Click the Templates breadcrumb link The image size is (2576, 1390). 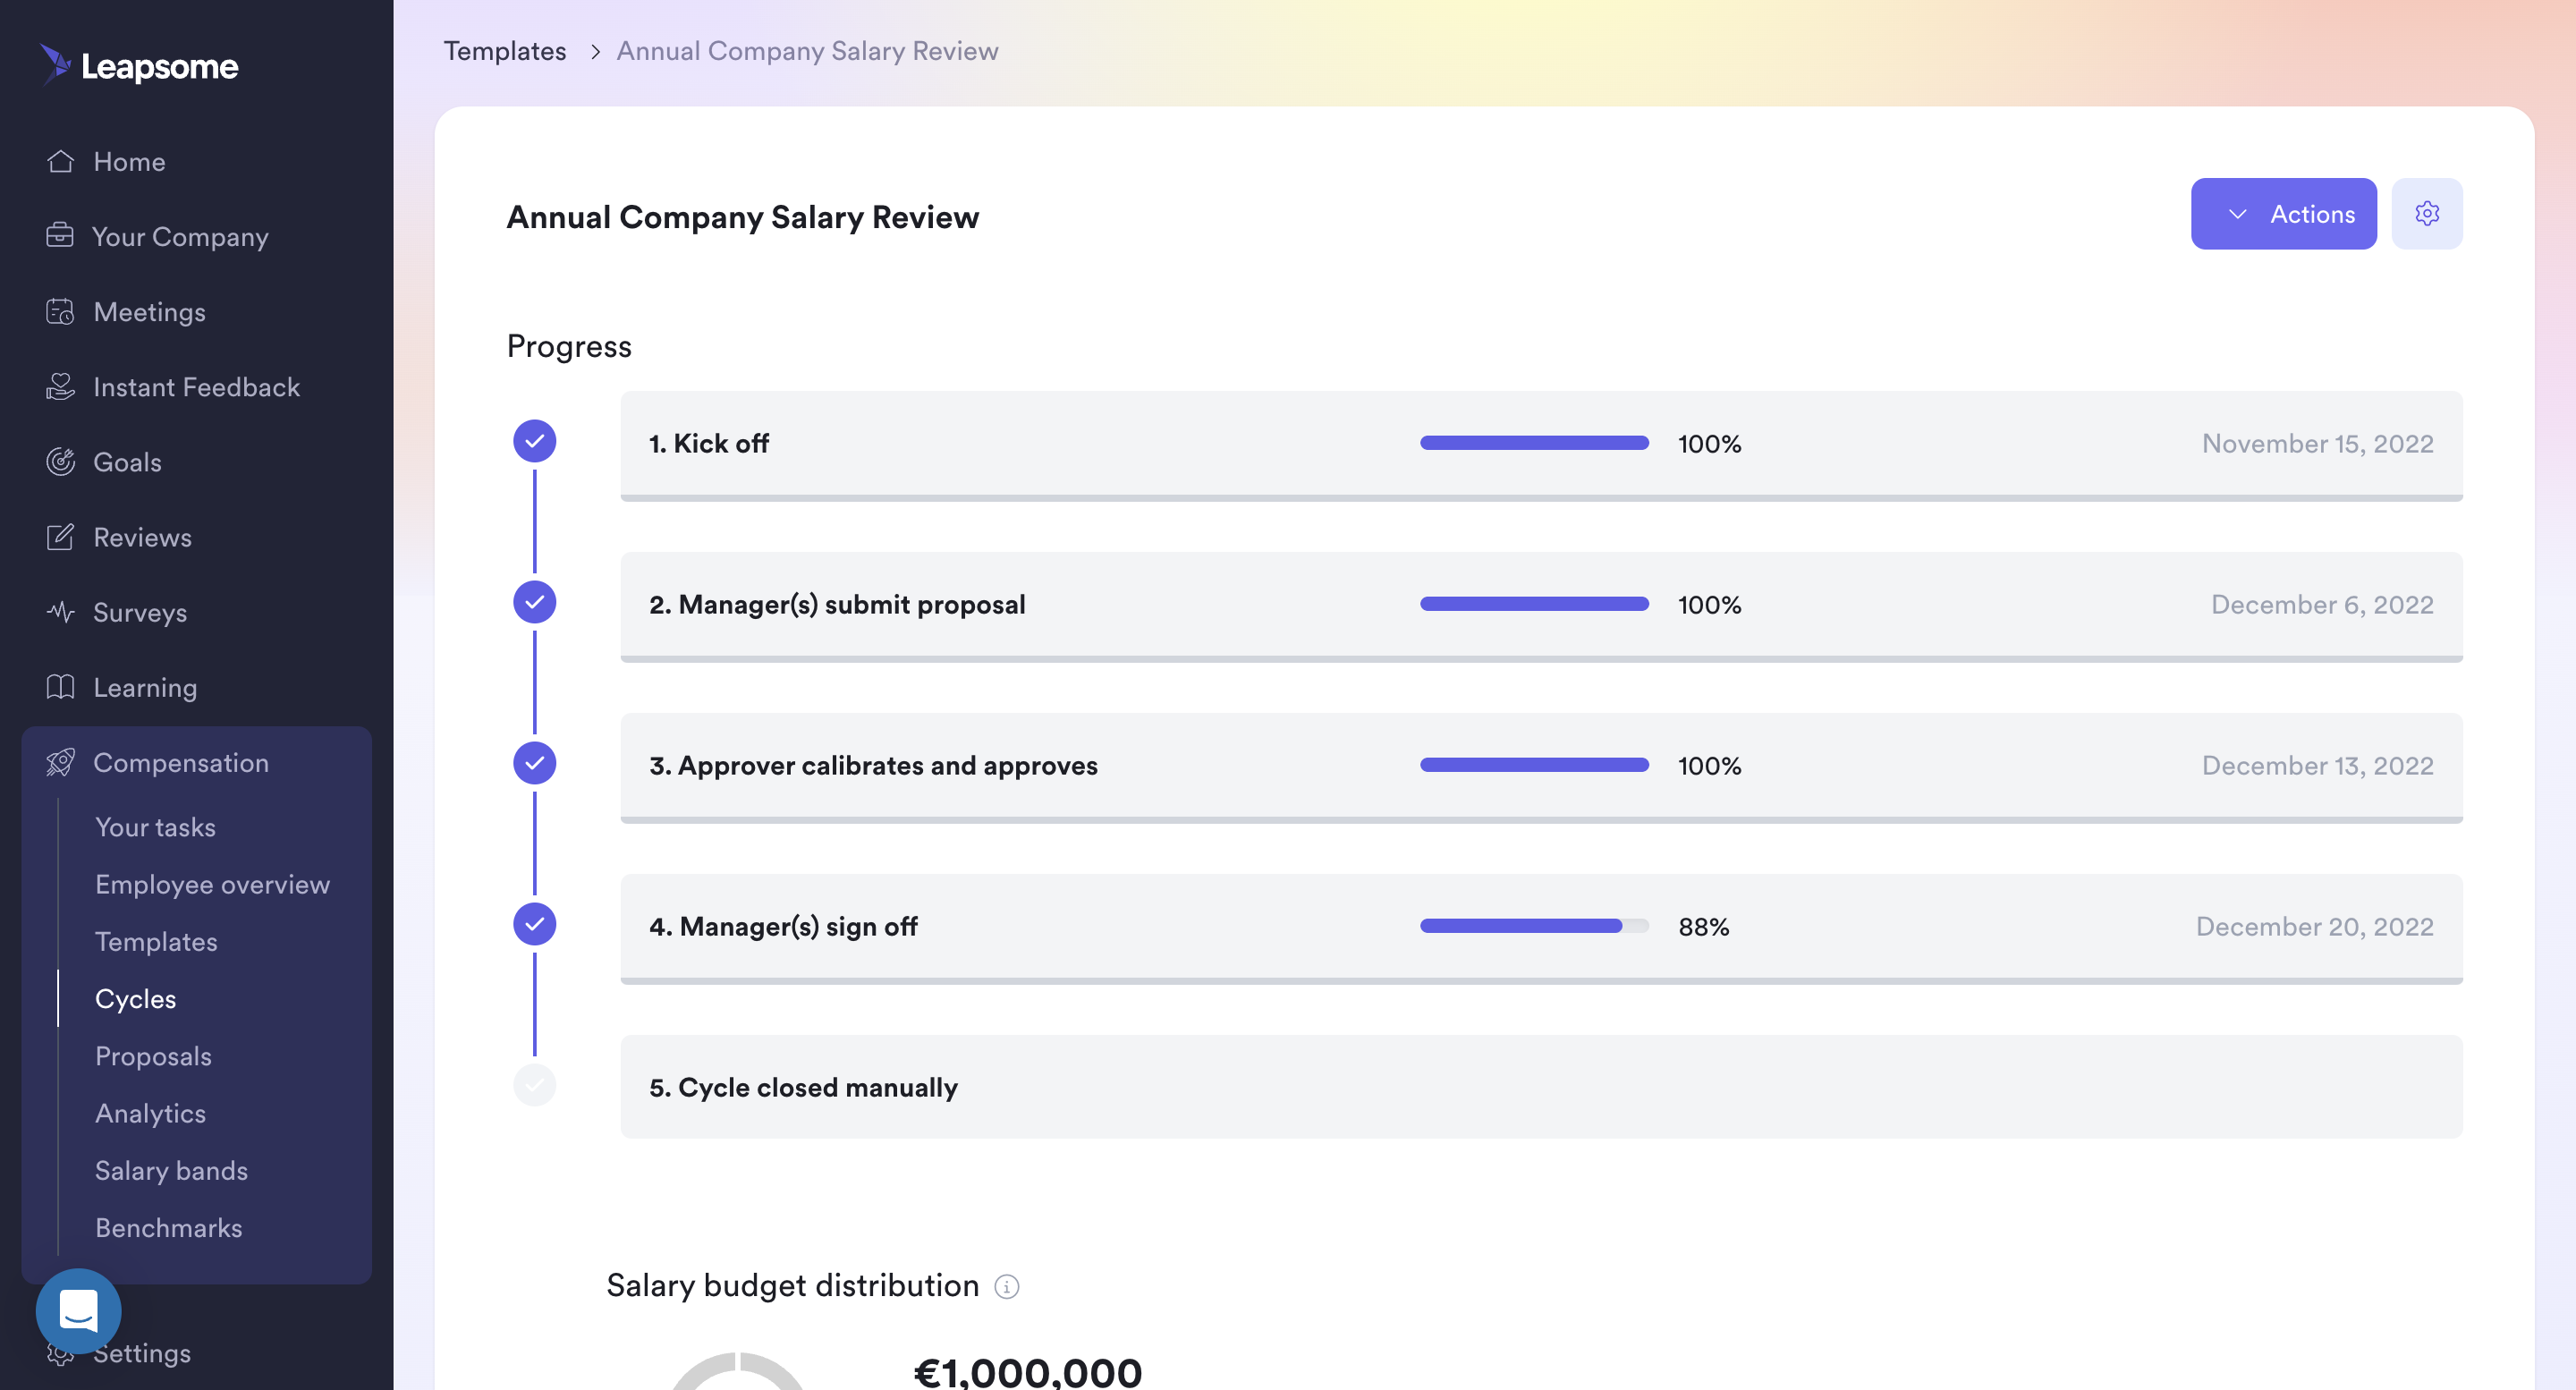coord(505,51)
